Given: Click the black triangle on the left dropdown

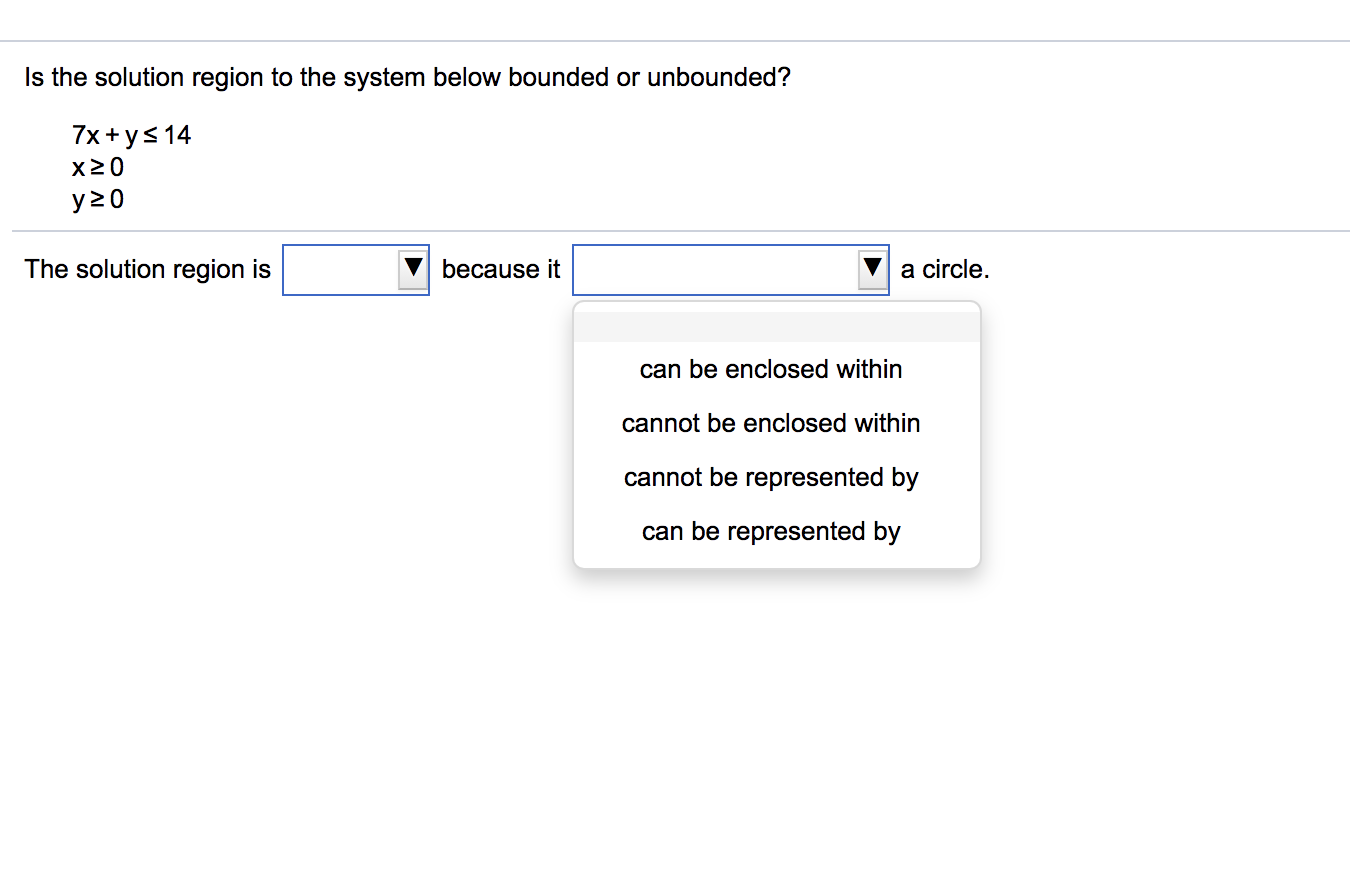Looking at the screenshot, I should 412,268.
